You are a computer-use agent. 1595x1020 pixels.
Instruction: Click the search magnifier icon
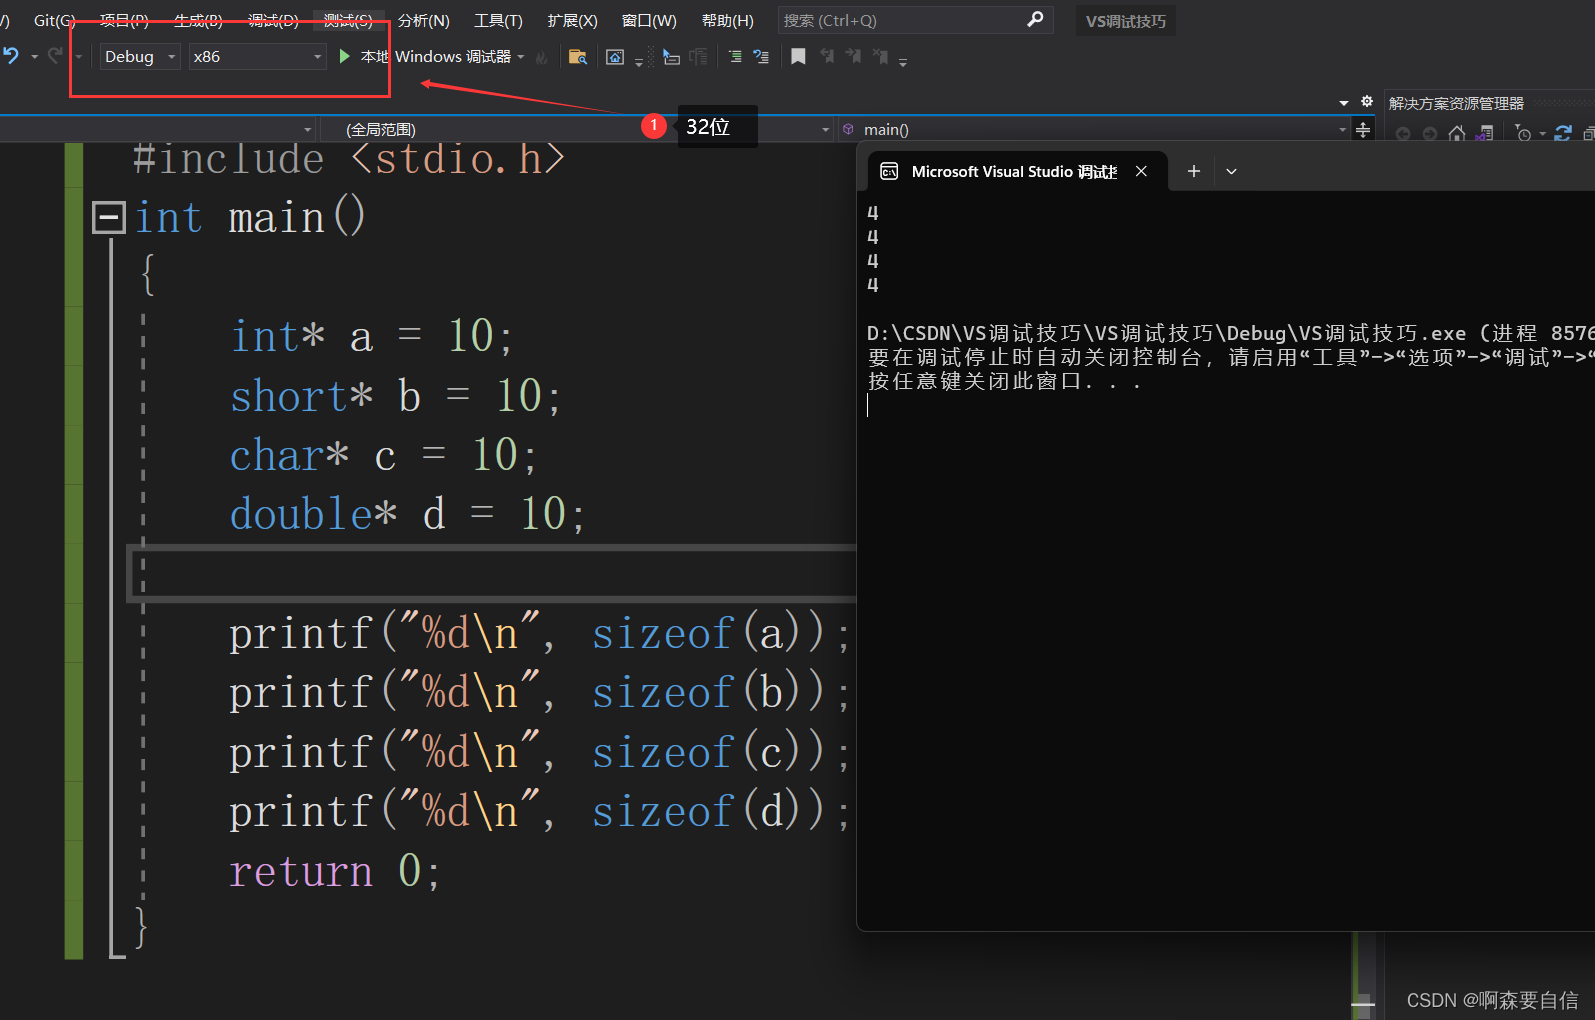[1035, 19]
